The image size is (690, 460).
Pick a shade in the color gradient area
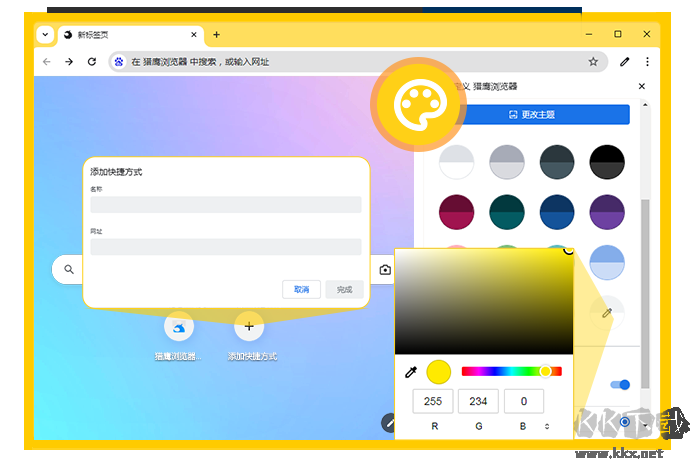[x=484, y=302]
